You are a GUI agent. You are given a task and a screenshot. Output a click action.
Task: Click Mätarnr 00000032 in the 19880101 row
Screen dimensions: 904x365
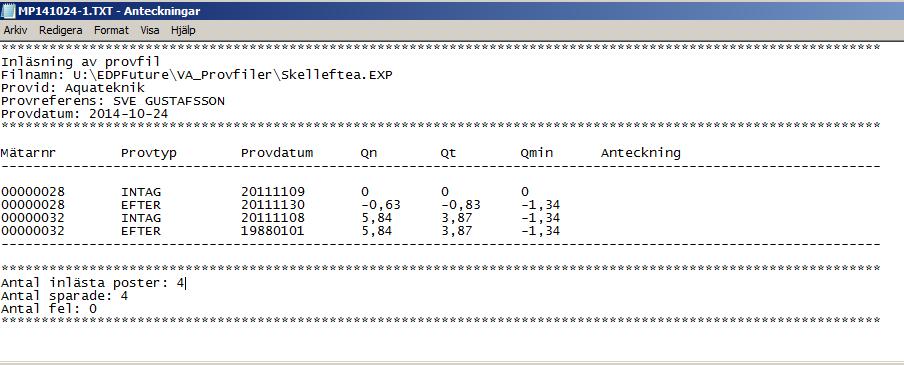(x=33, y=231)
